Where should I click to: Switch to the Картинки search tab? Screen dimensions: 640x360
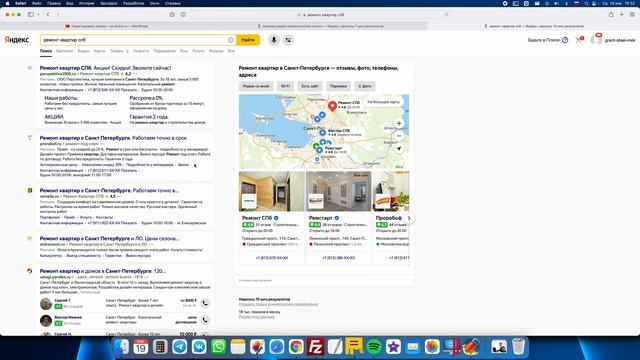(x=64, y=51)
